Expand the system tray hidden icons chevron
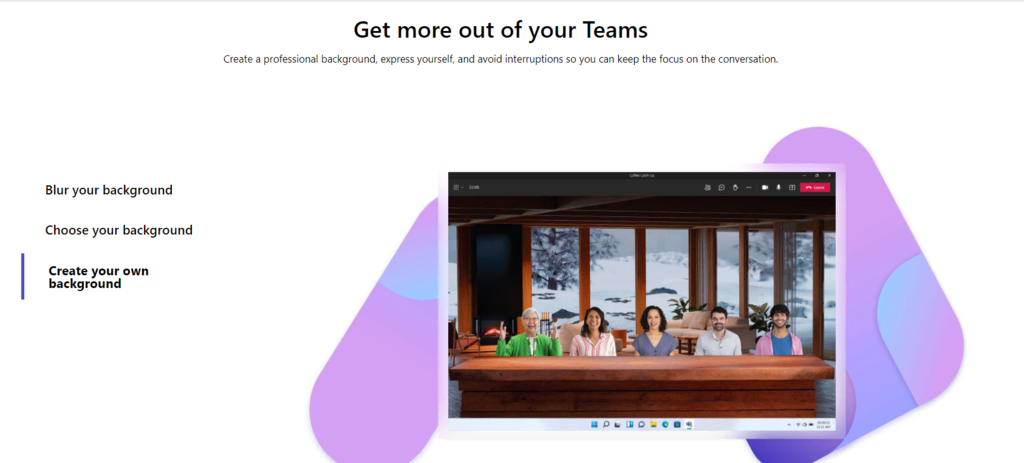 pyautogui.click(x=789, y=424)
